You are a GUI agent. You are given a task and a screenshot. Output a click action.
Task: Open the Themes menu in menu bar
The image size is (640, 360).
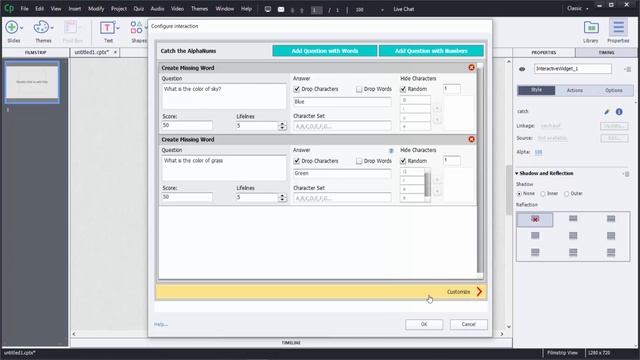[x=199, y=9]
